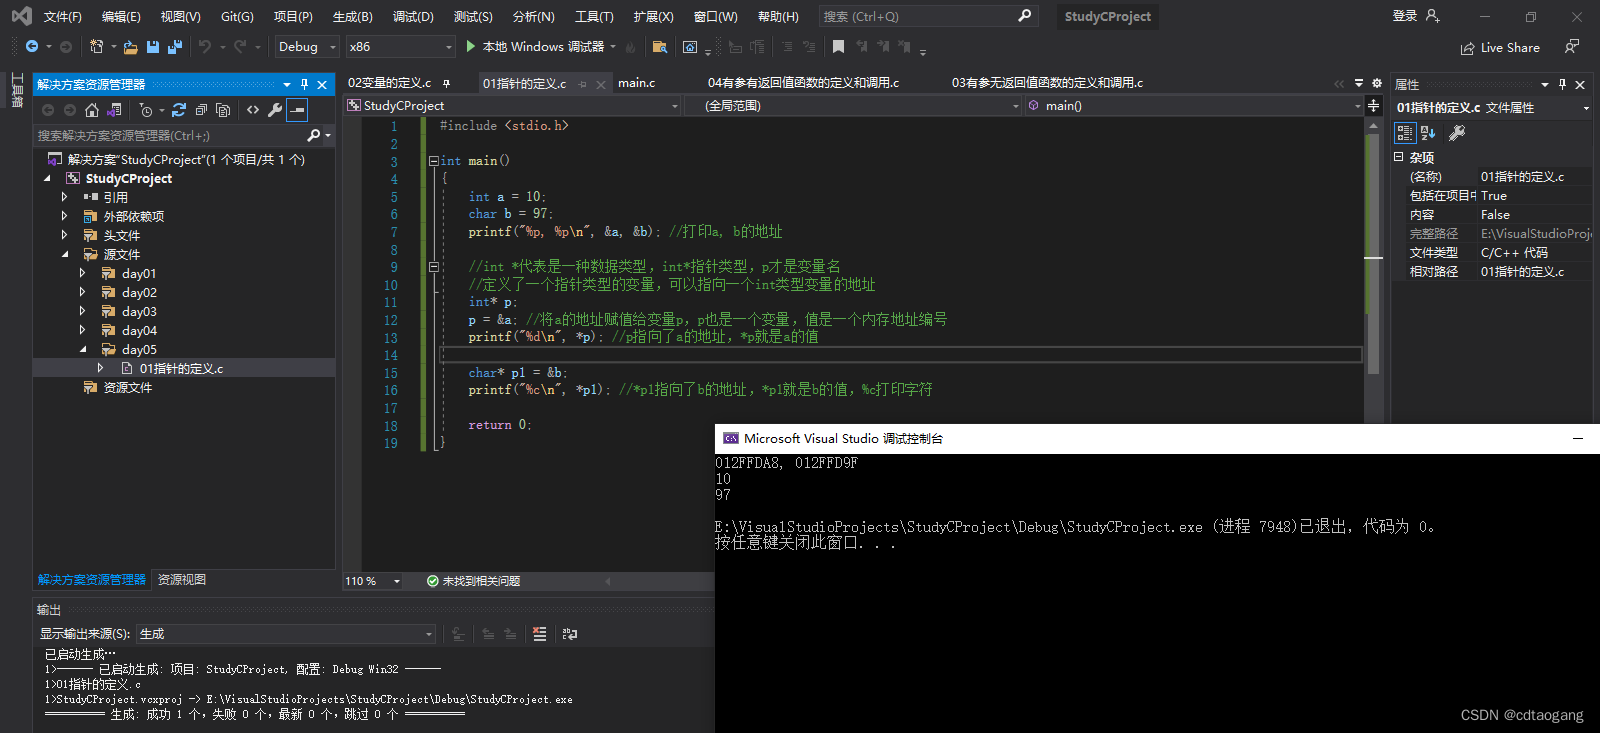1600x733 pixels.
Task: Pin the 02变量的定义.c tab
Action: pos(446,83)
